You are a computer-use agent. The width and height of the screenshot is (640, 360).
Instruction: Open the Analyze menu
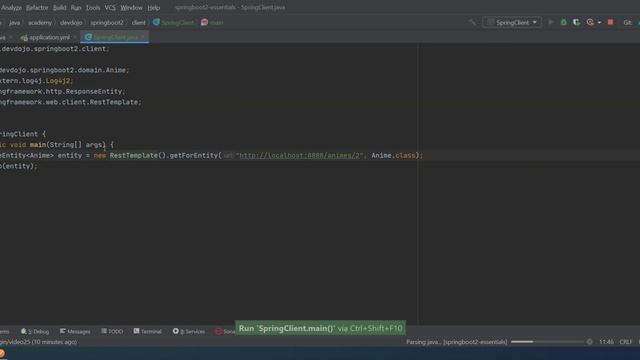click(11, 8)
